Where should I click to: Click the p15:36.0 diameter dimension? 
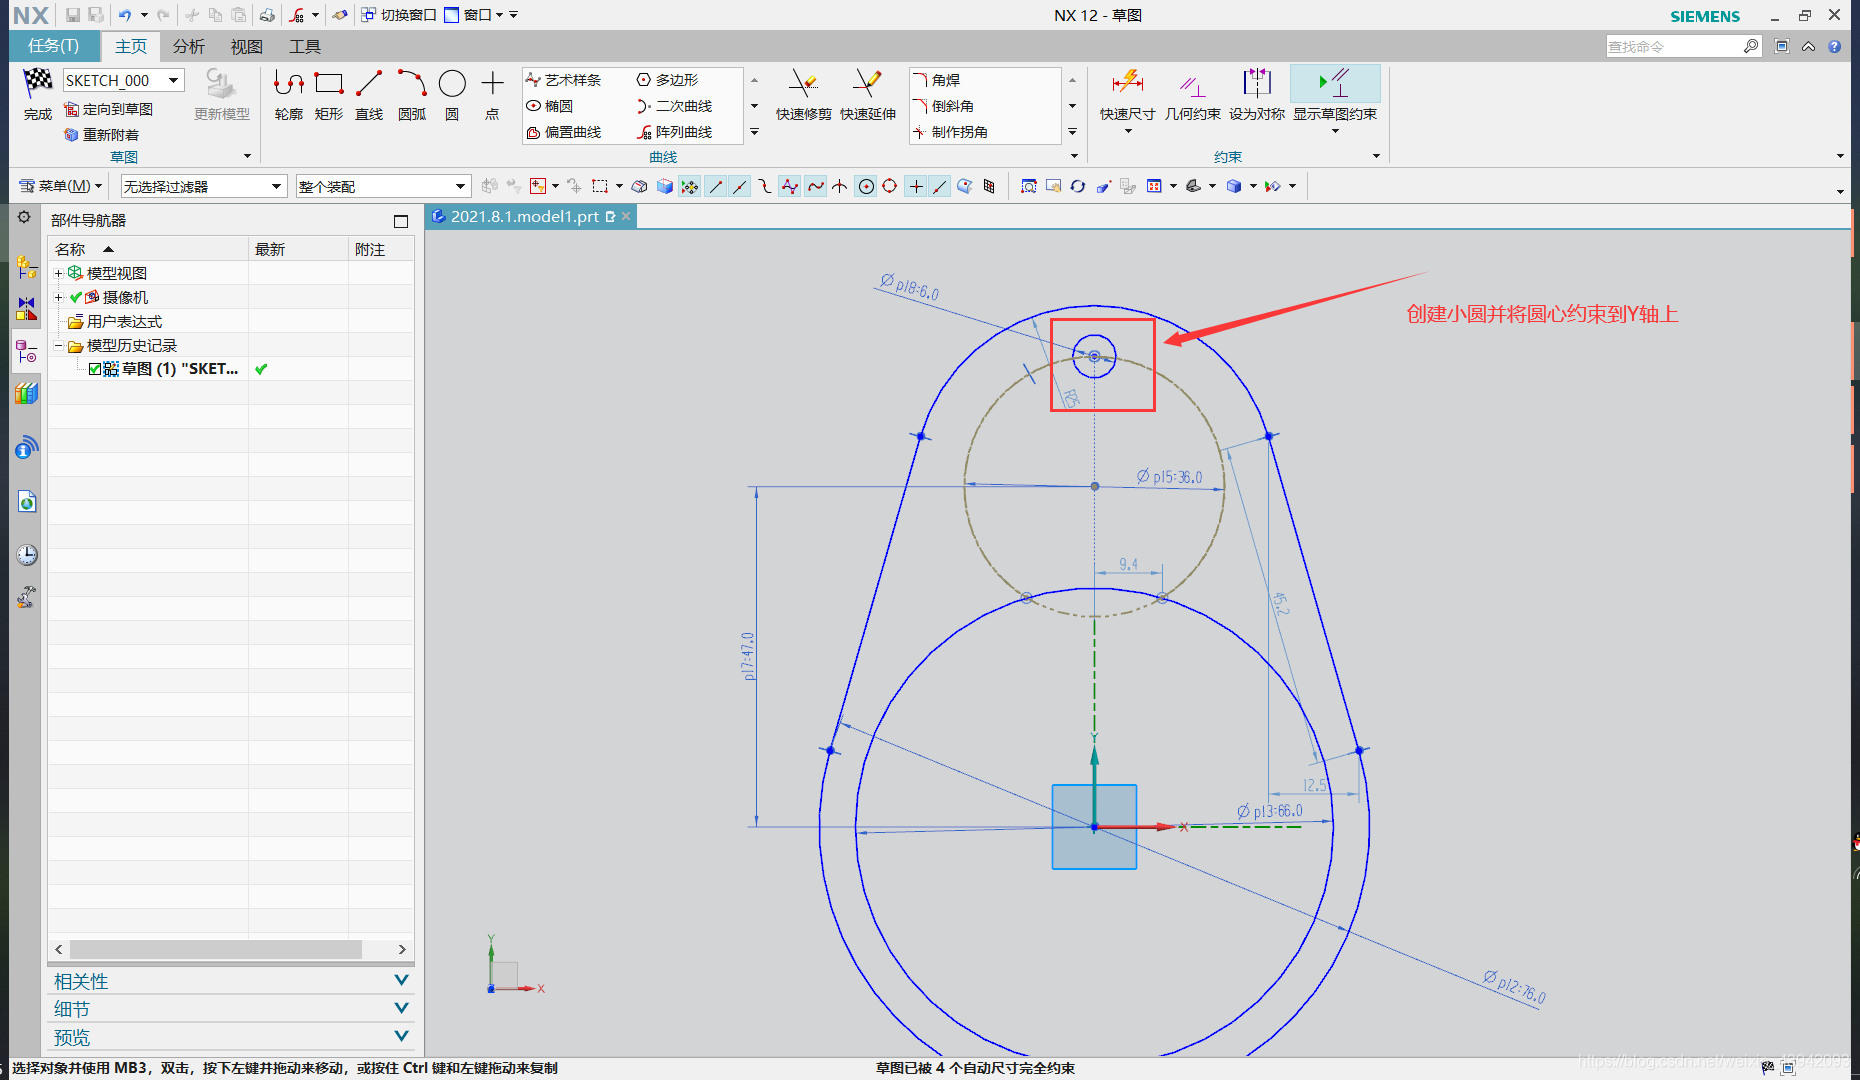(1170, 477)
